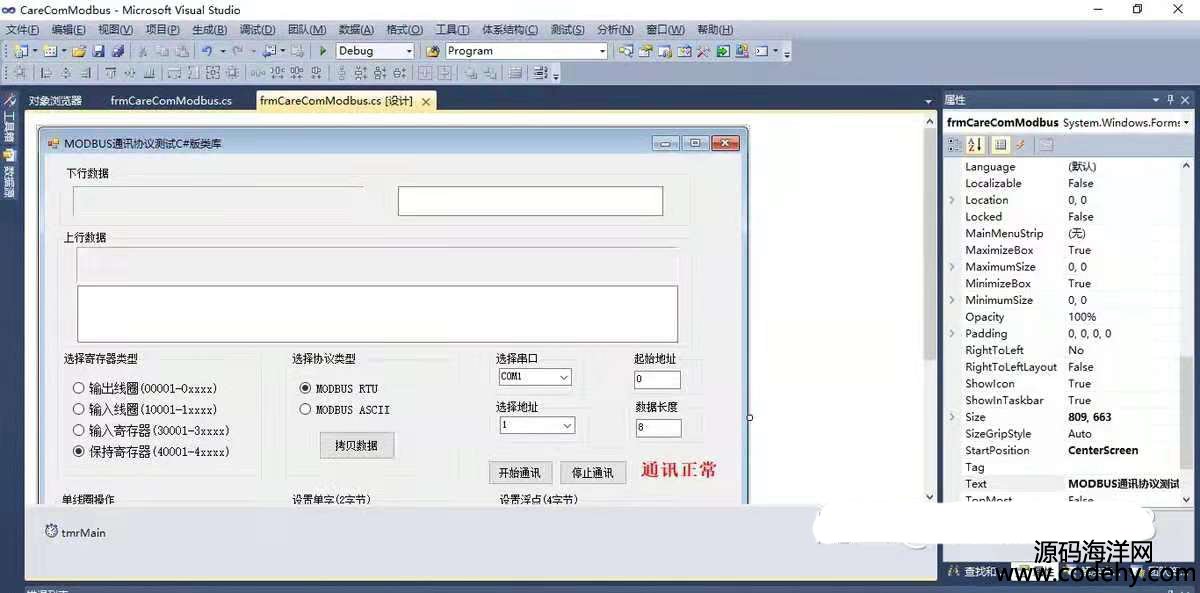The image size is (1200, 593).
Task: Click the 上行数据 large text box
Action: (377, 314)
